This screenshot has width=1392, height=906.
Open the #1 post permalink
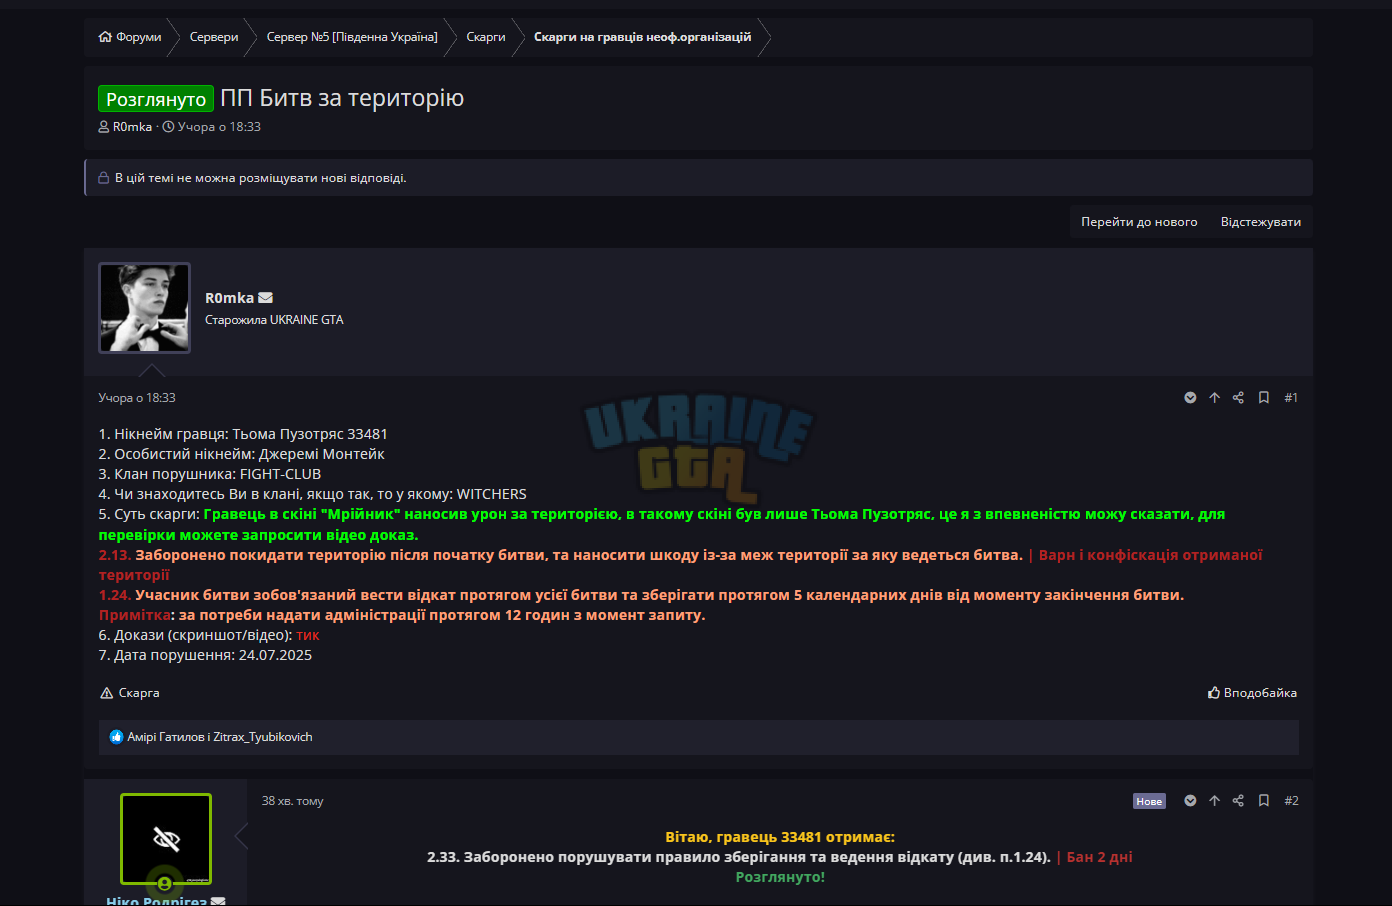pos(1291,398)
